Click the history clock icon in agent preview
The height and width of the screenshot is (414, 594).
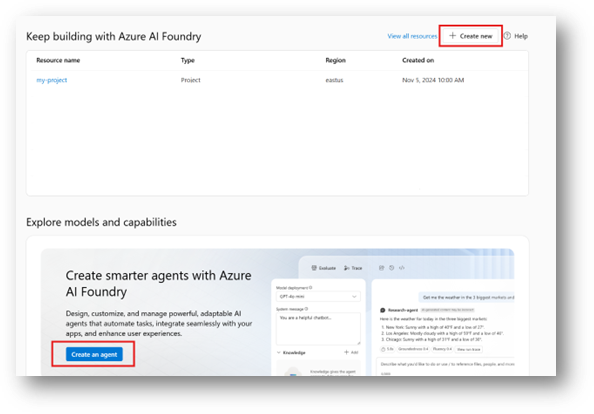[392, 268]
